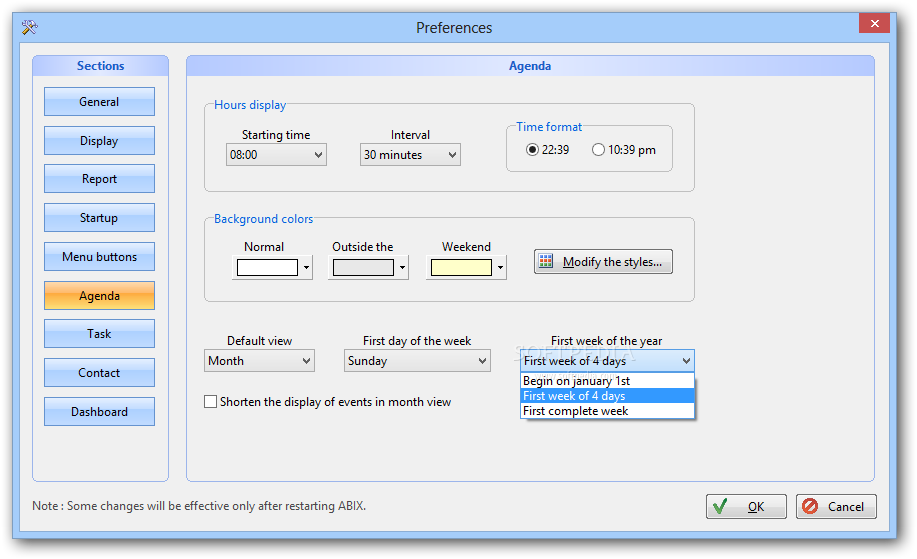Click the gray Outside the color swatch
Viewport: 917px width, 559px height.
click(x=363, y=268)
